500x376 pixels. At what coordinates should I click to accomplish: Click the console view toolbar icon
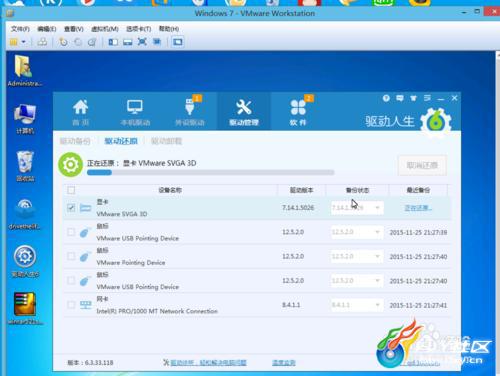tap(177, 42)
